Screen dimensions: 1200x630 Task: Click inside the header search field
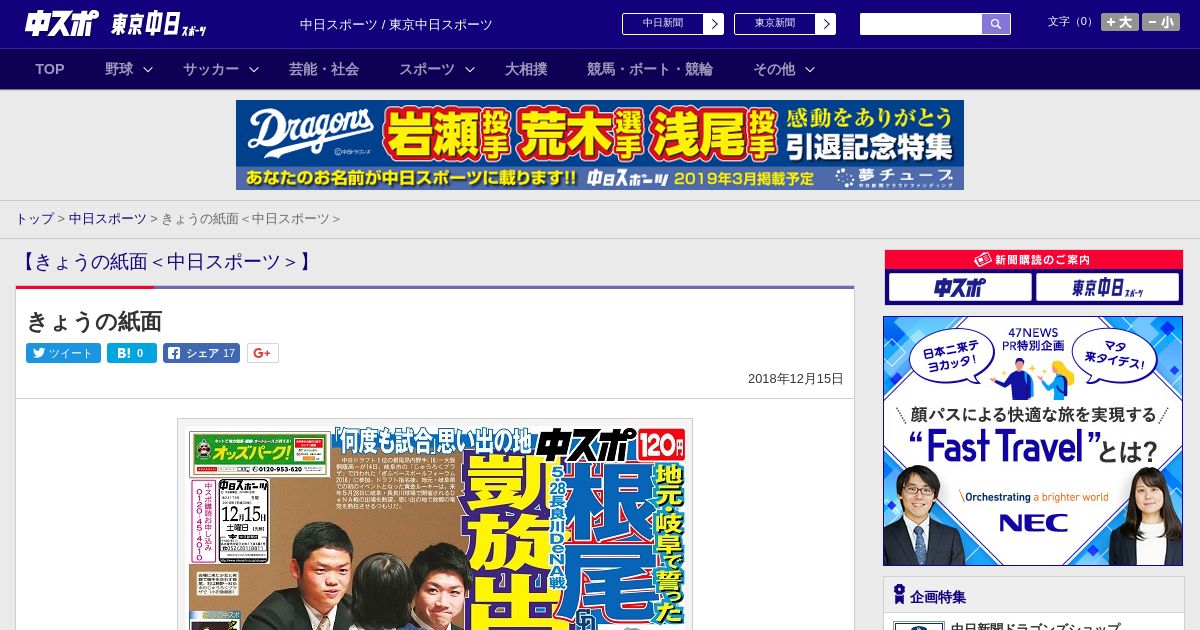[921, 24]
